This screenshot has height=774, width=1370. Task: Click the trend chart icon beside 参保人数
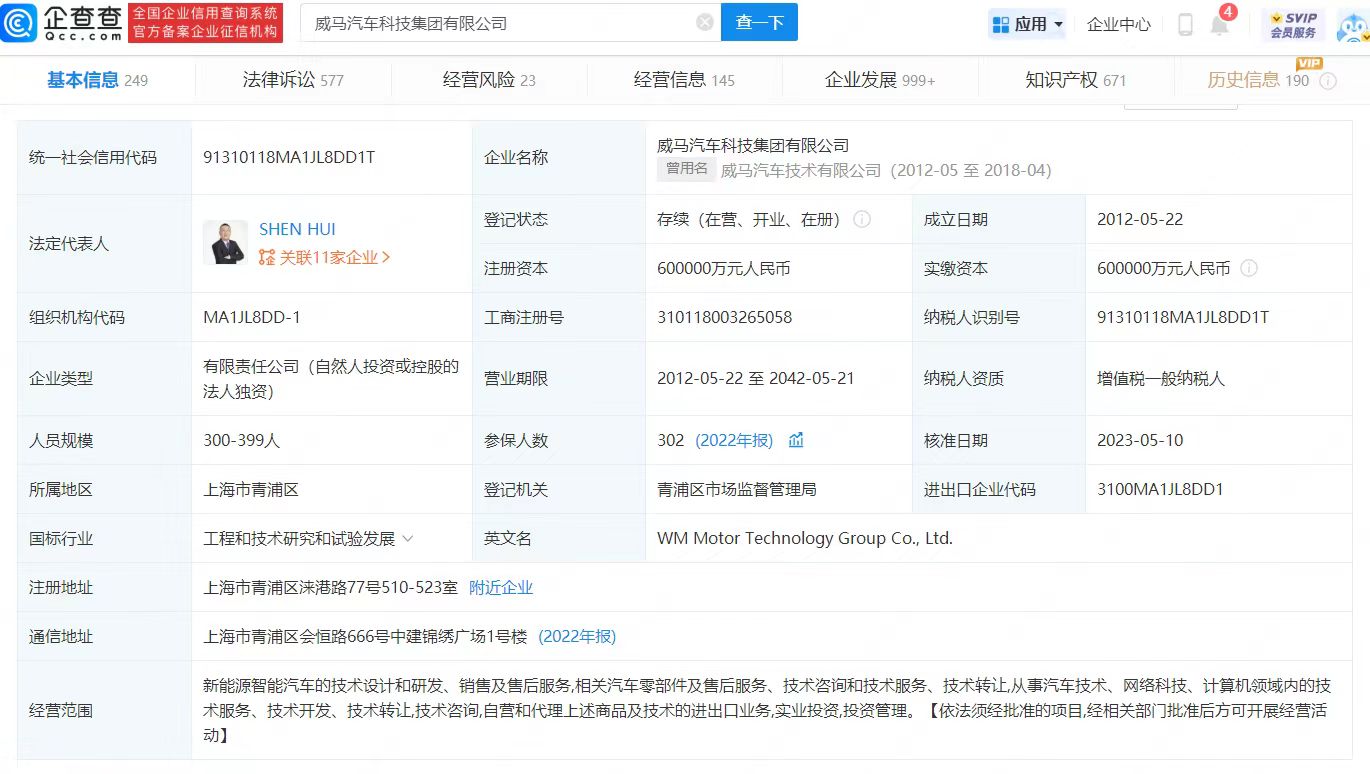point(796,440)
